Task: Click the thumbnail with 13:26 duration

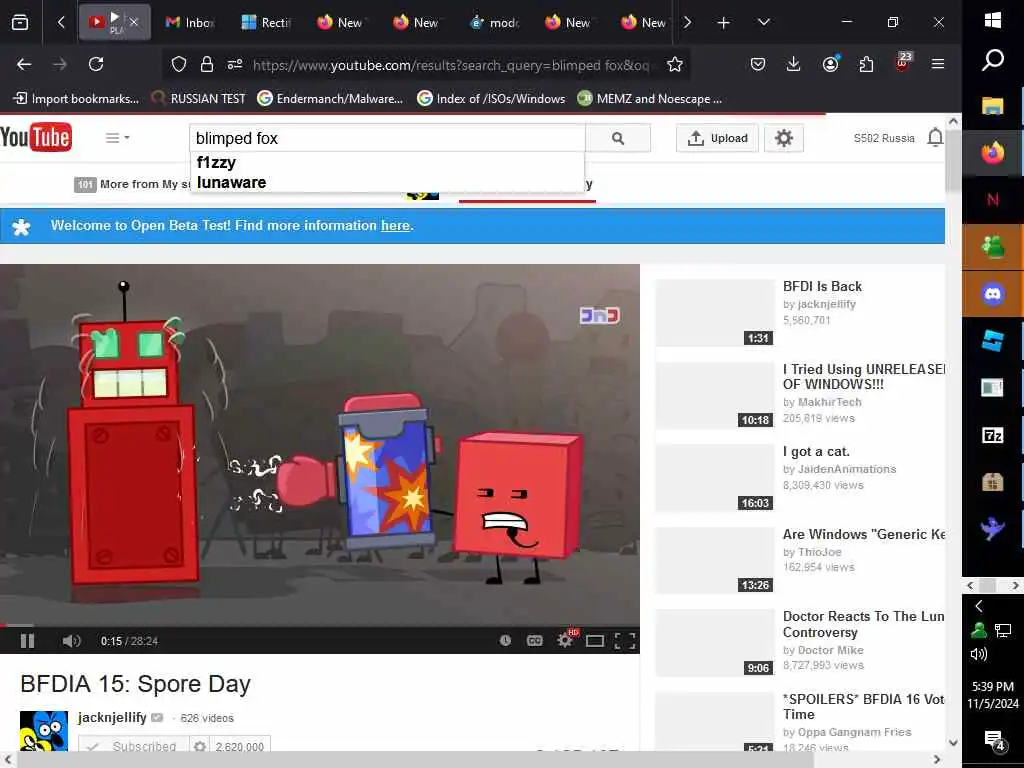Action: [715, 560]
